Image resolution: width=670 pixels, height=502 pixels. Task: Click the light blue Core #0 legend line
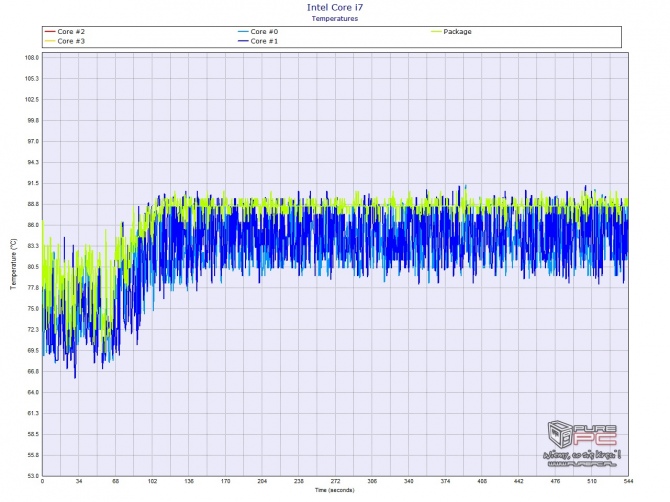coord(243,32)
